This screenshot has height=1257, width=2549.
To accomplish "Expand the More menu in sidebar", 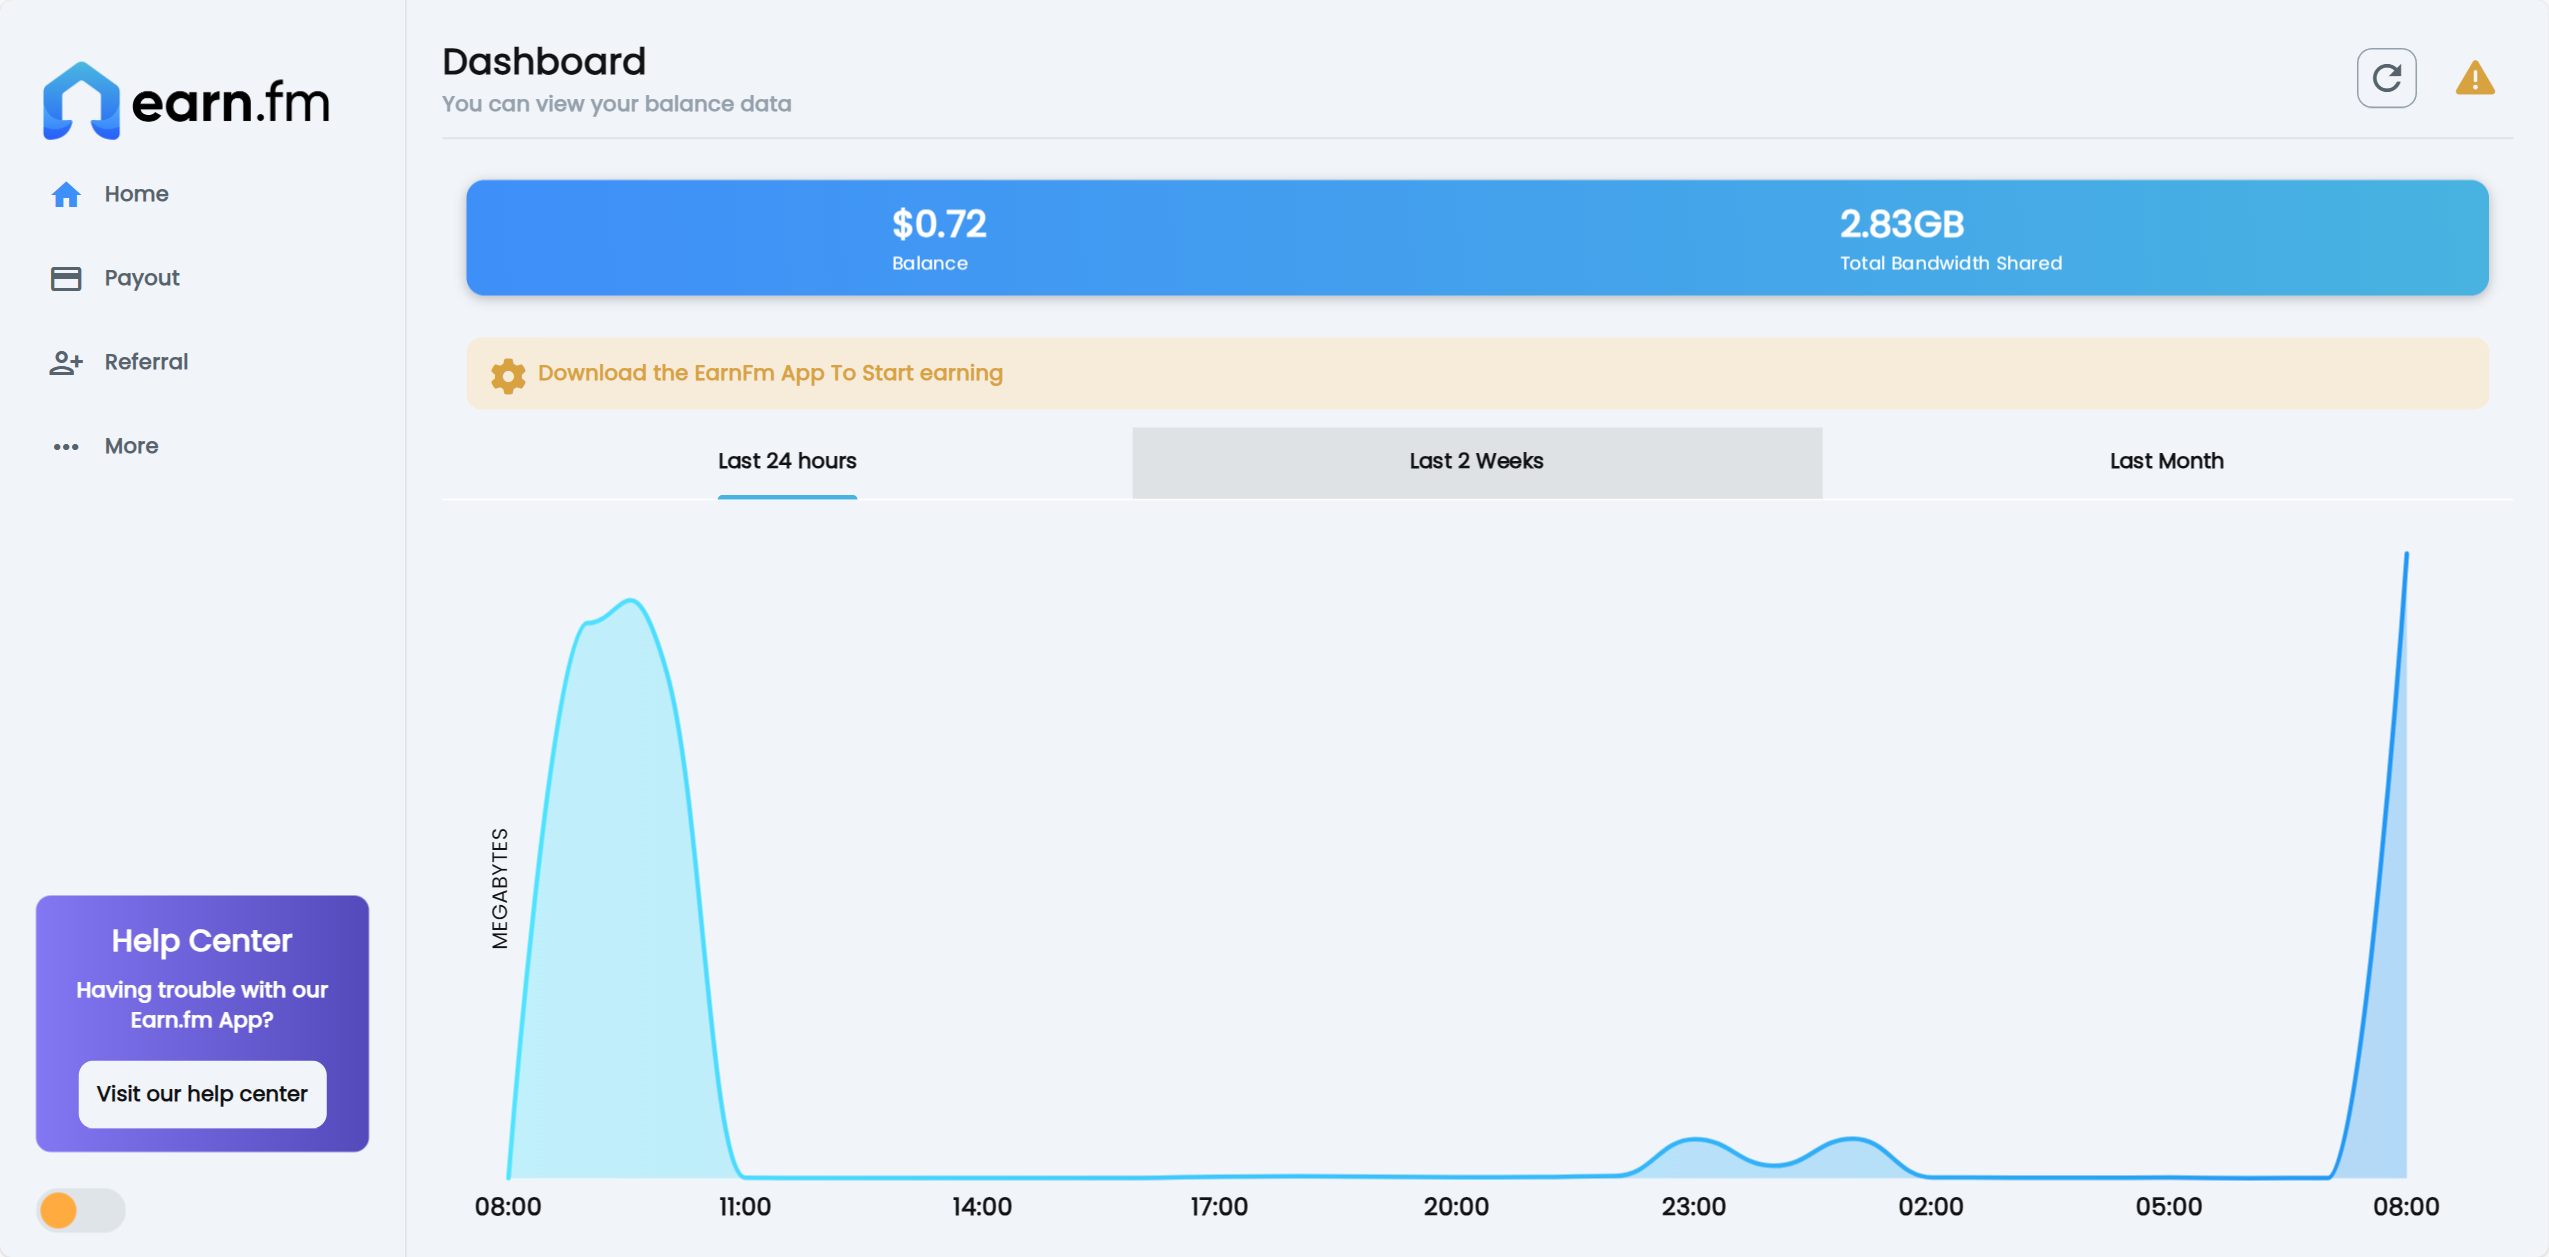I will click(x=131, y=446).
